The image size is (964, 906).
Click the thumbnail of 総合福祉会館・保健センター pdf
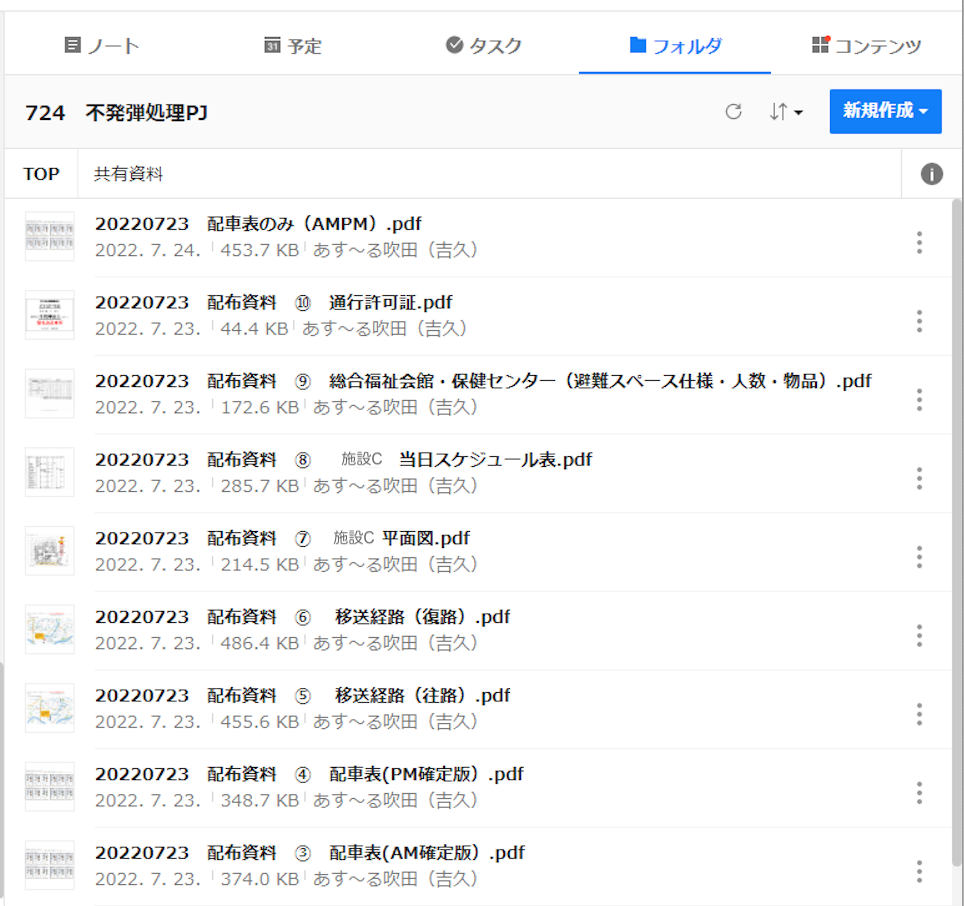coord(49,393)
